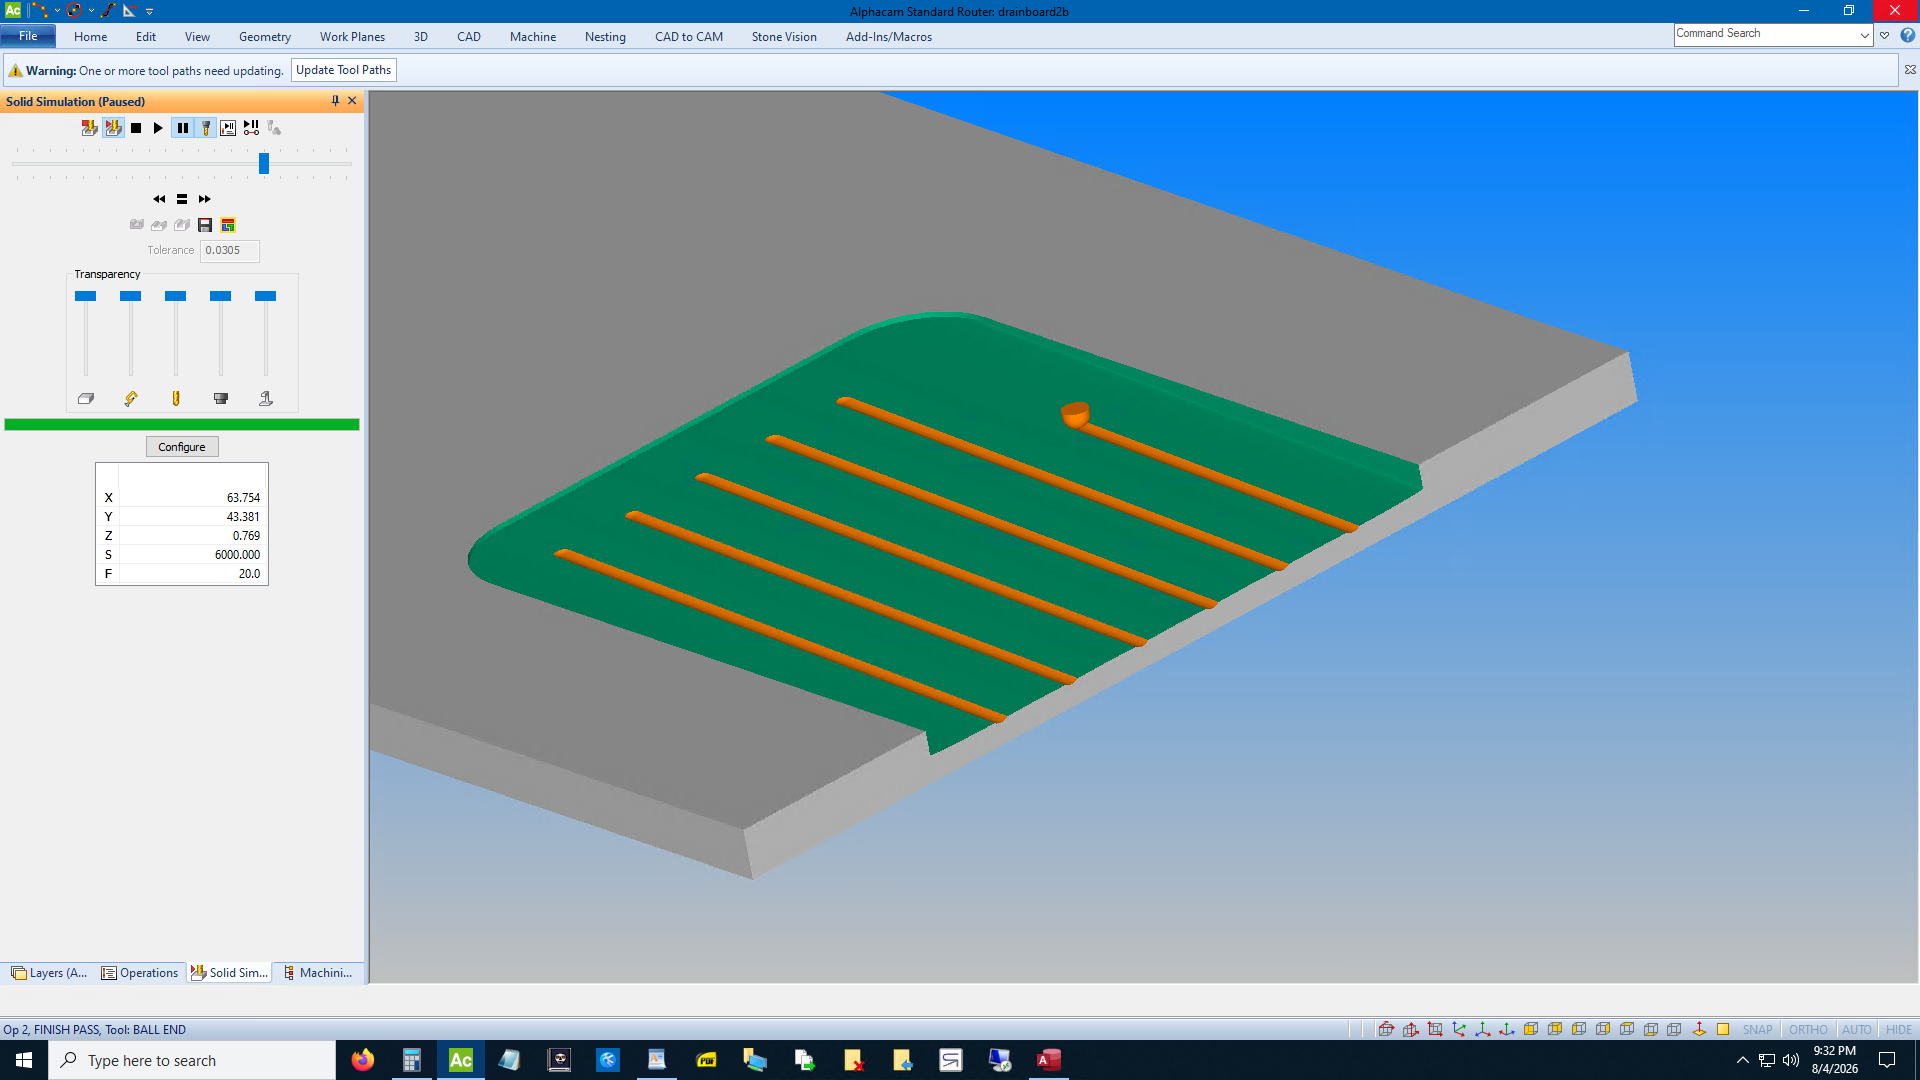
Task: Stop the solid simulation
Action: click(x=136, y=128)
